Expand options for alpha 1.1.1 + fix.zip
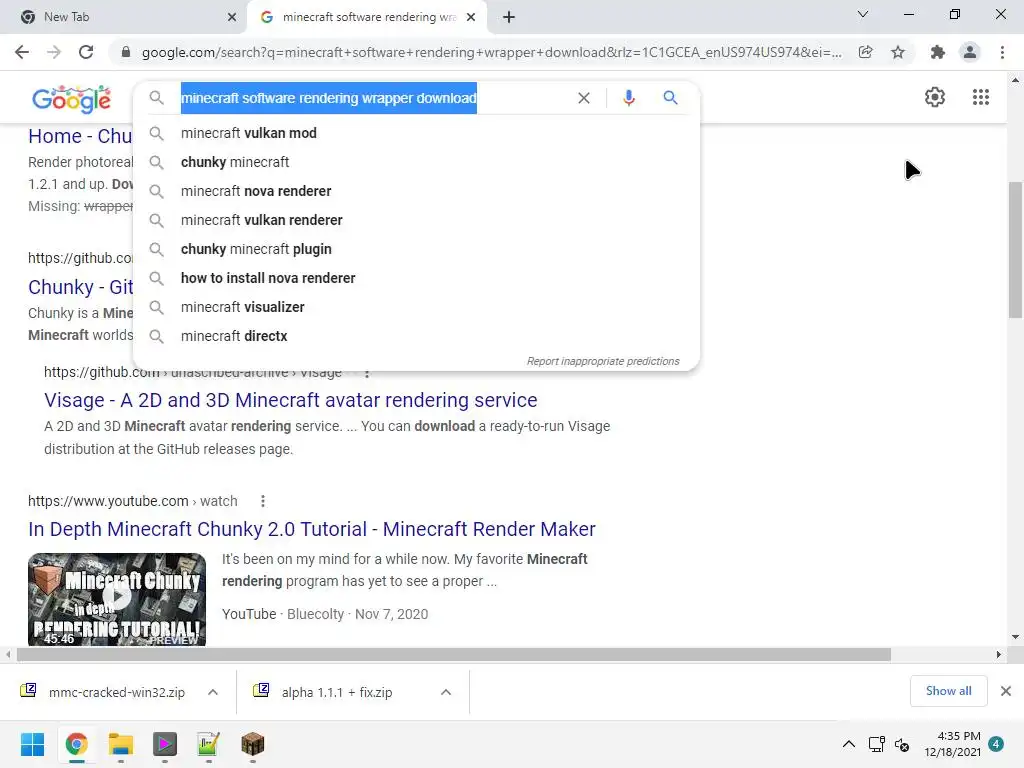The image size is (1024, 768). tap(446, 692)
